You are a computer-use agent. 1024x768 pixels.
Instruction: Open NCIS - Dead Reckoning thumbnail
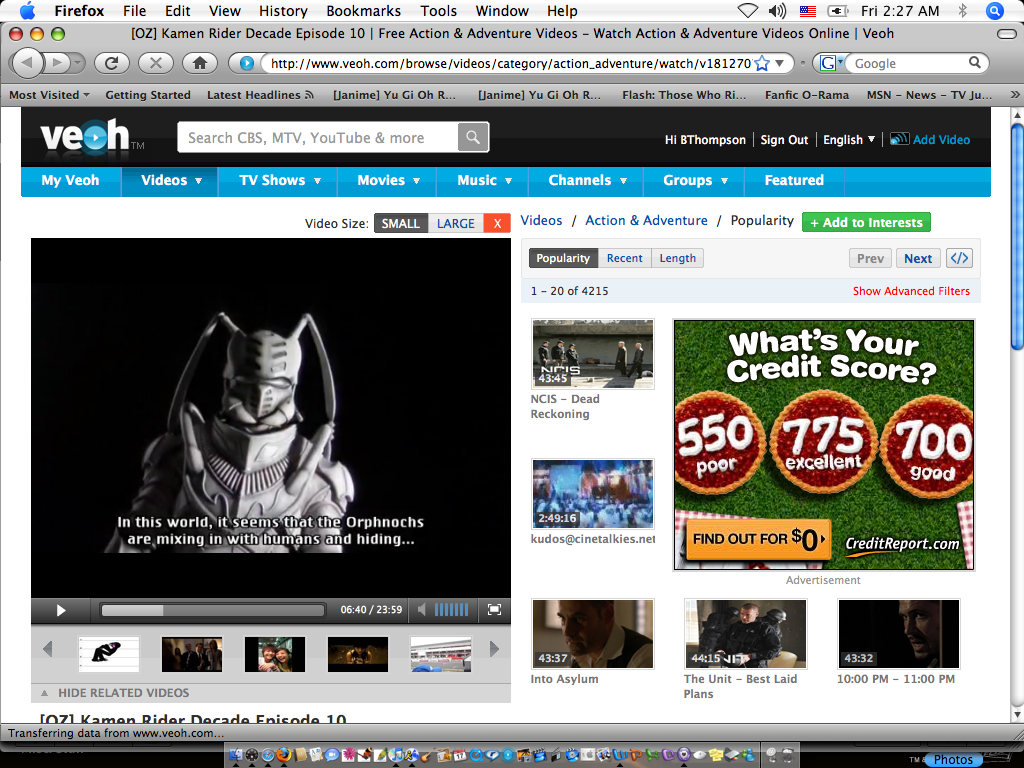592,354
